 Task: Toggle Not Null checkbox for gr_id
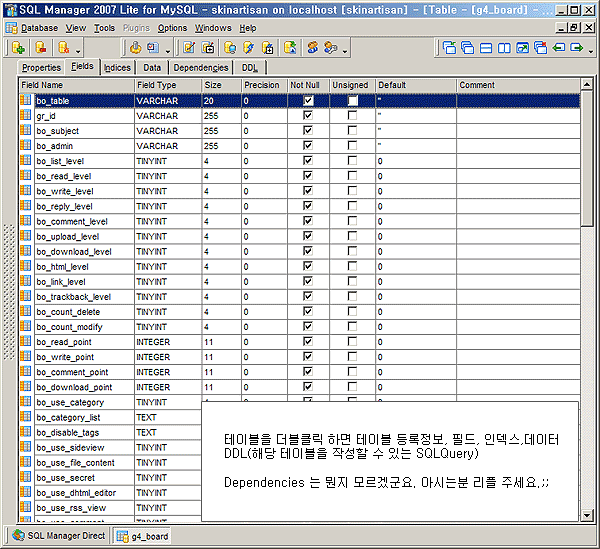point(308,116)
